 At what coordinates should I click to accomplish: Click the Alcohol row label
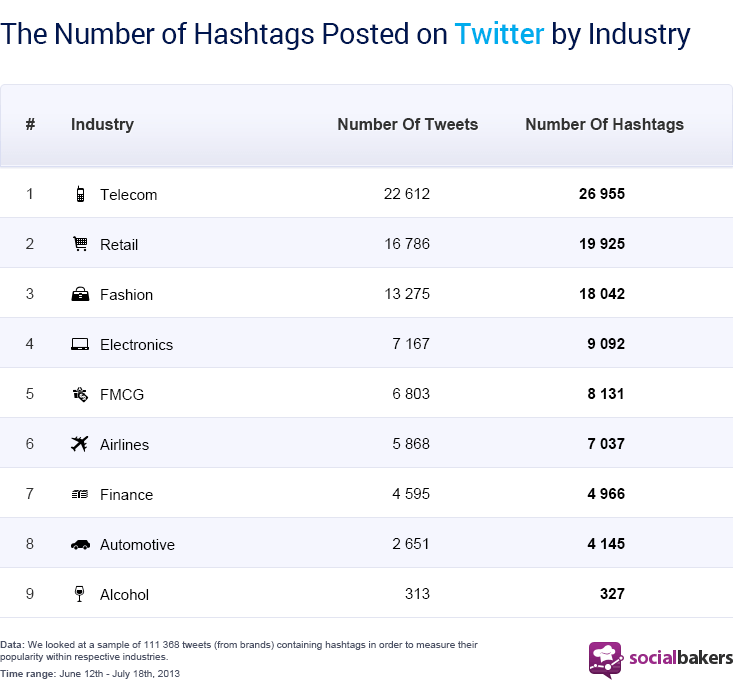(124, 594)
